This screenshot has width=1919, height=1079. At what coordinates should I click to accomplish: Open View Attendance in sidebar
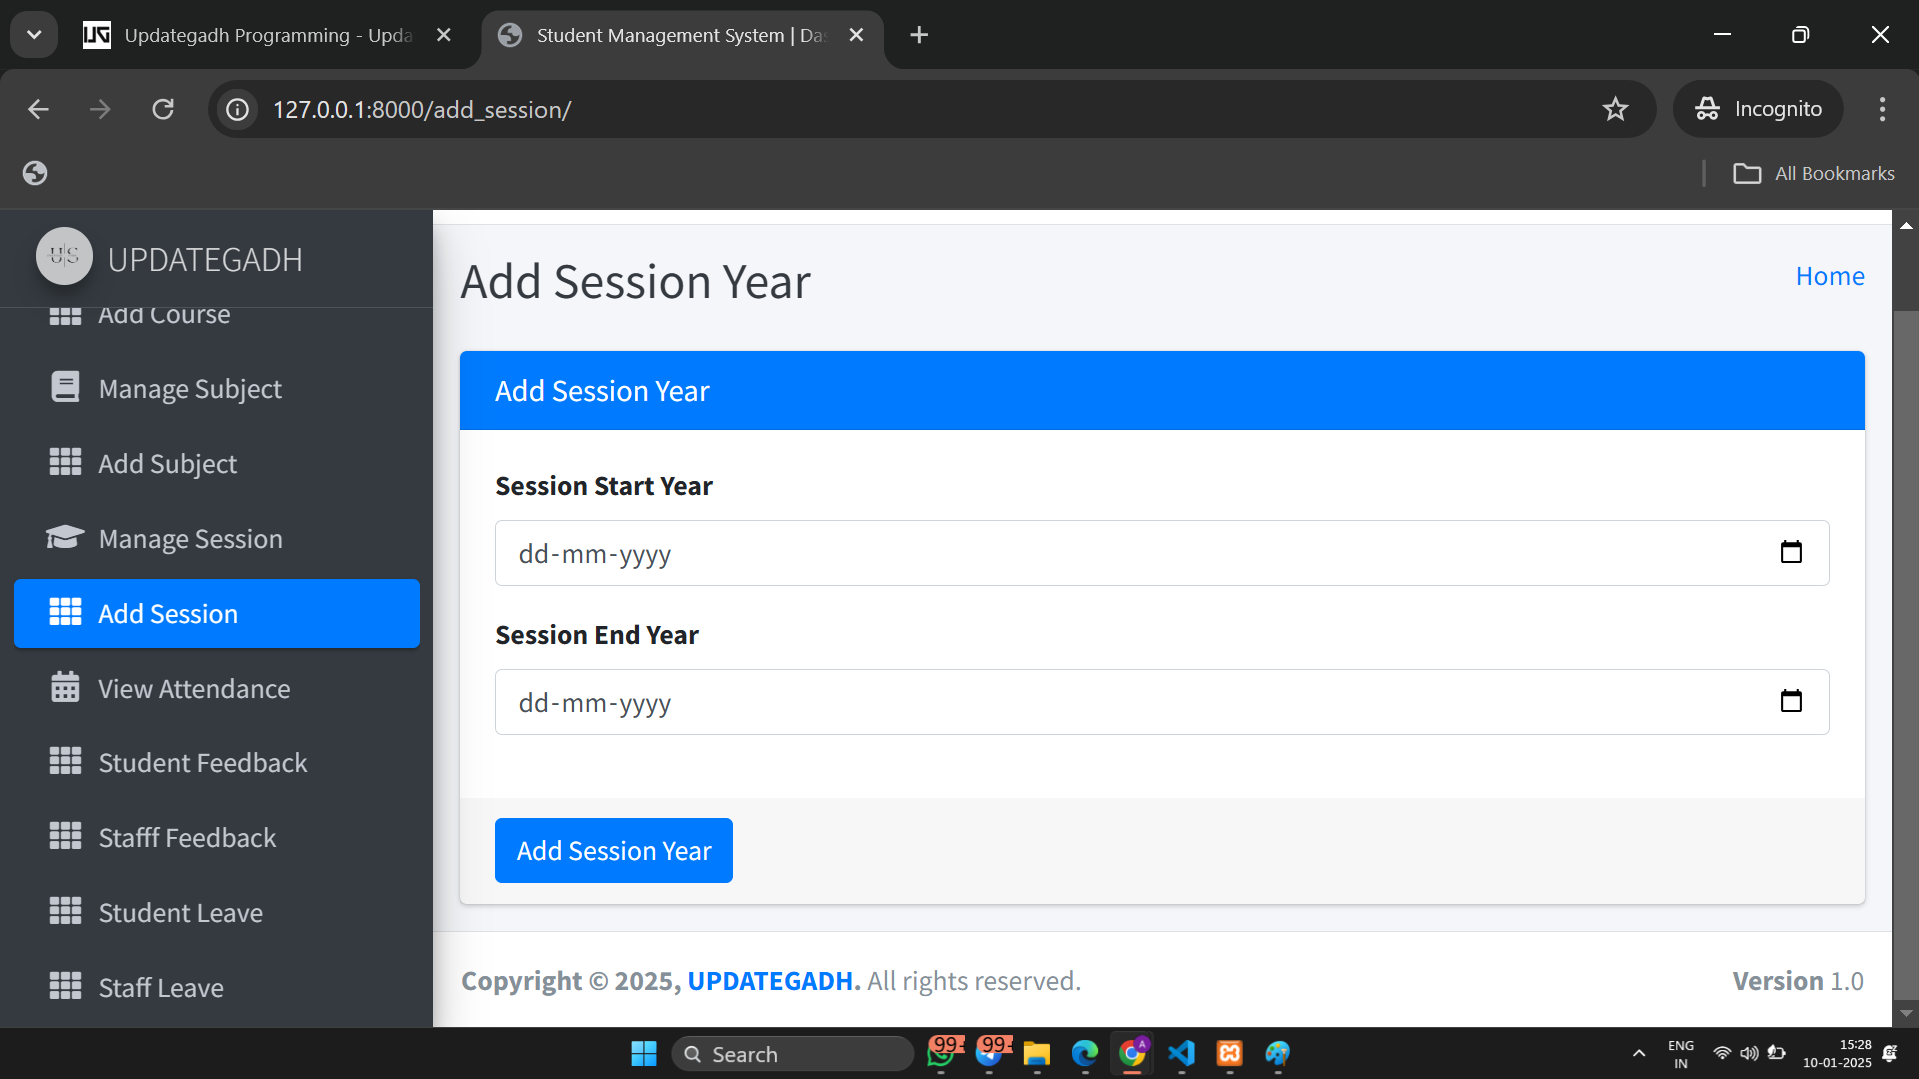(217, 688)
